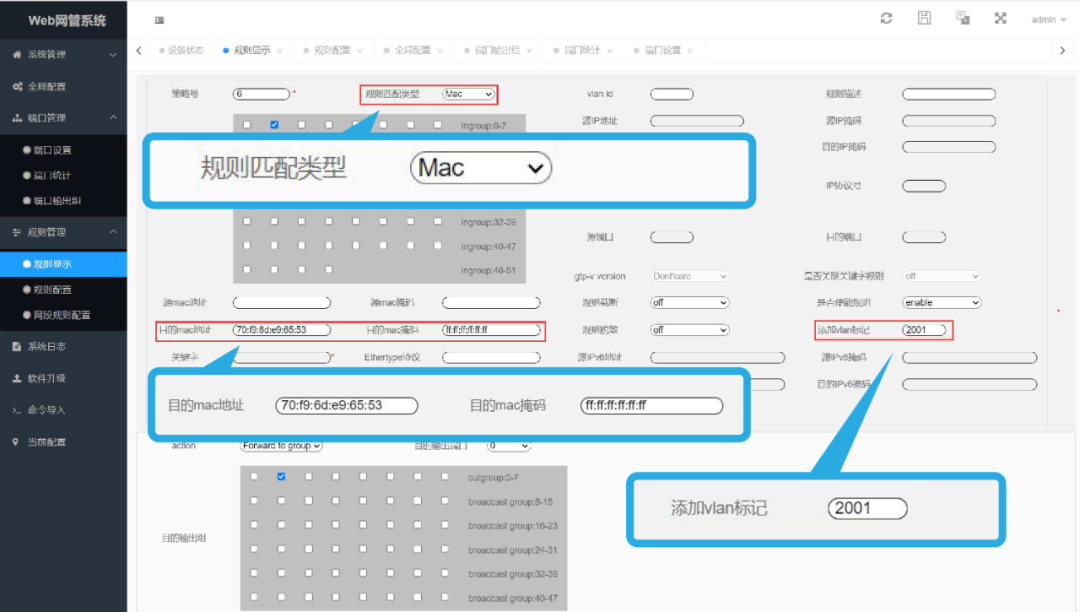1080x612 pixels.
Task: Click the language switch icon in the toolbar
Action: pos(962,18)
